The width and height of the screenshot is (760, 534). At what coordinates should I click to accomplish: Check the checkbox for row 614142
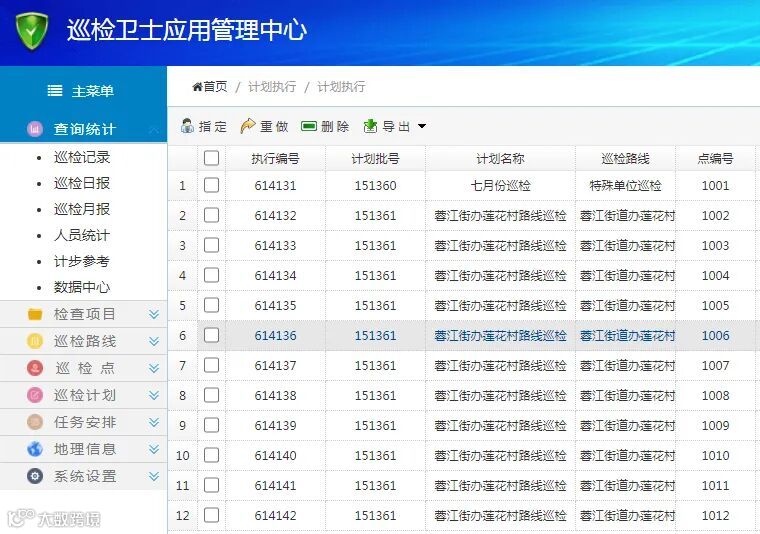211,515
